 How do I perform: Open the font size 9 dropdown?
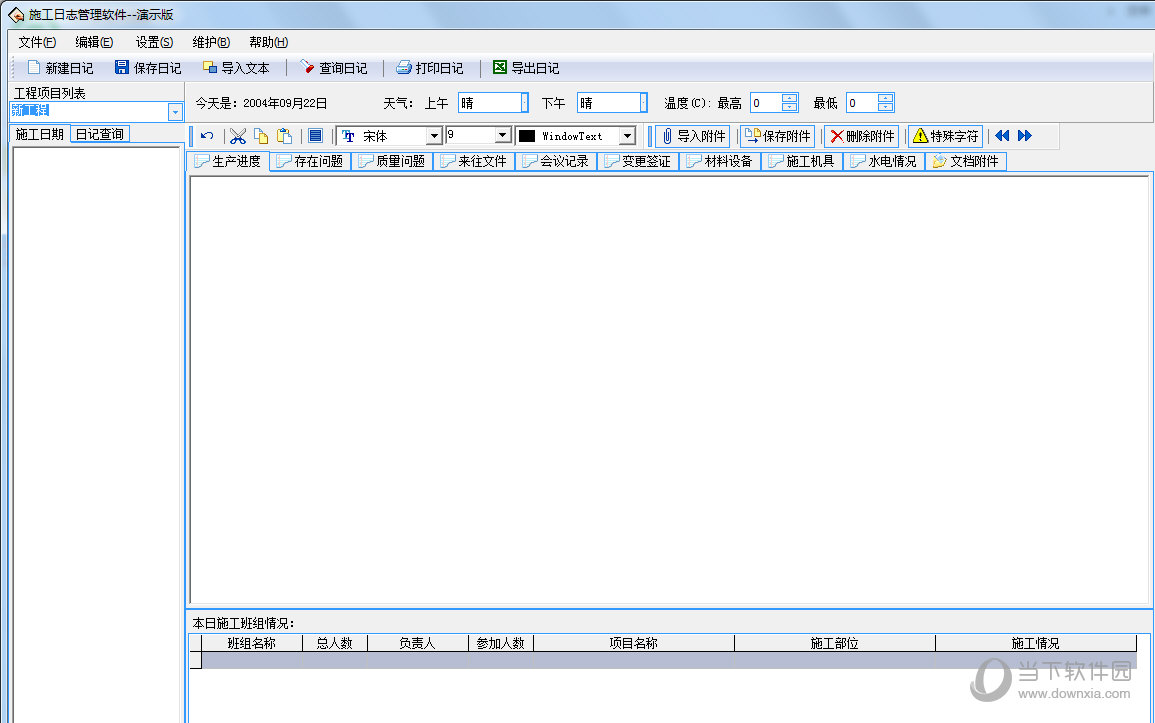point(502,135)
